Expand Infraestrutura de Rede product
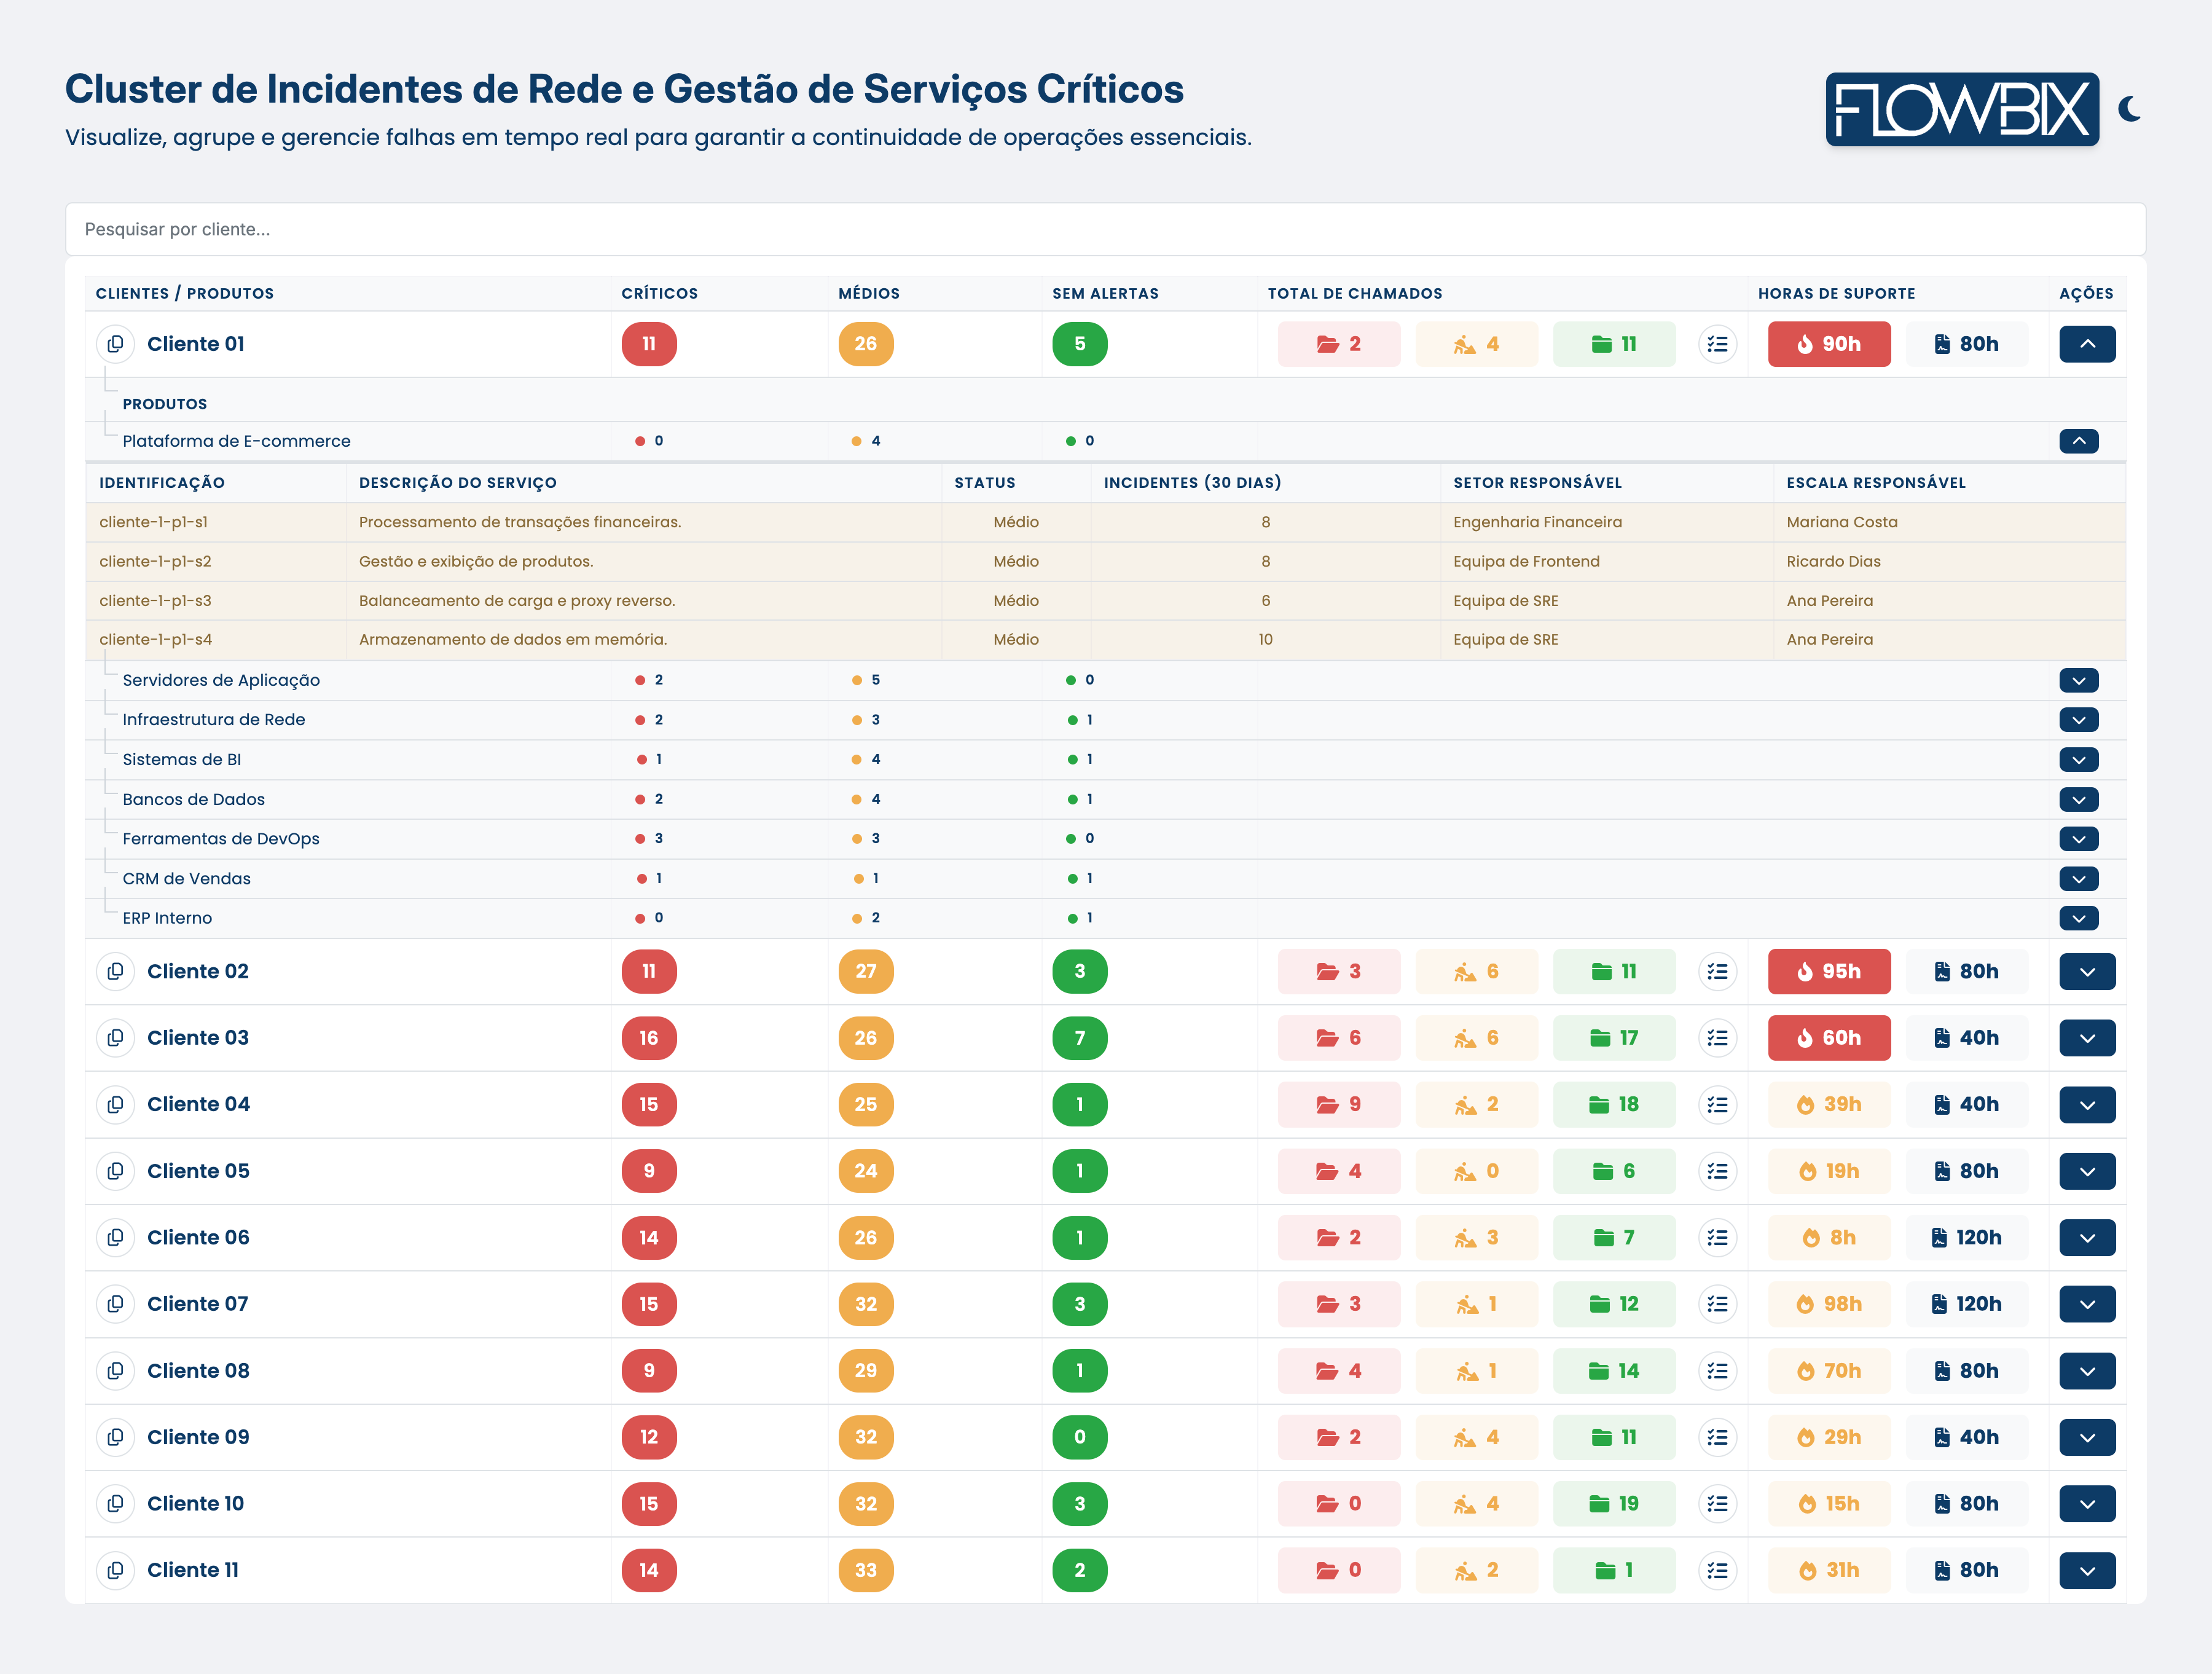The width and height of the screenshot is (2212, 1674). (2078, 720)
